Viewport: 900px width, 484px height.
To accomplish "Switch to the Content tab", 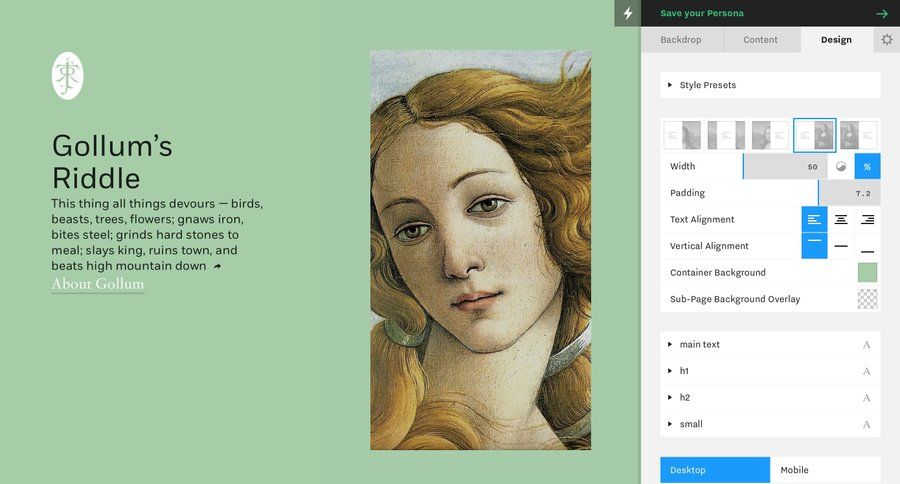I will (760, 40).
